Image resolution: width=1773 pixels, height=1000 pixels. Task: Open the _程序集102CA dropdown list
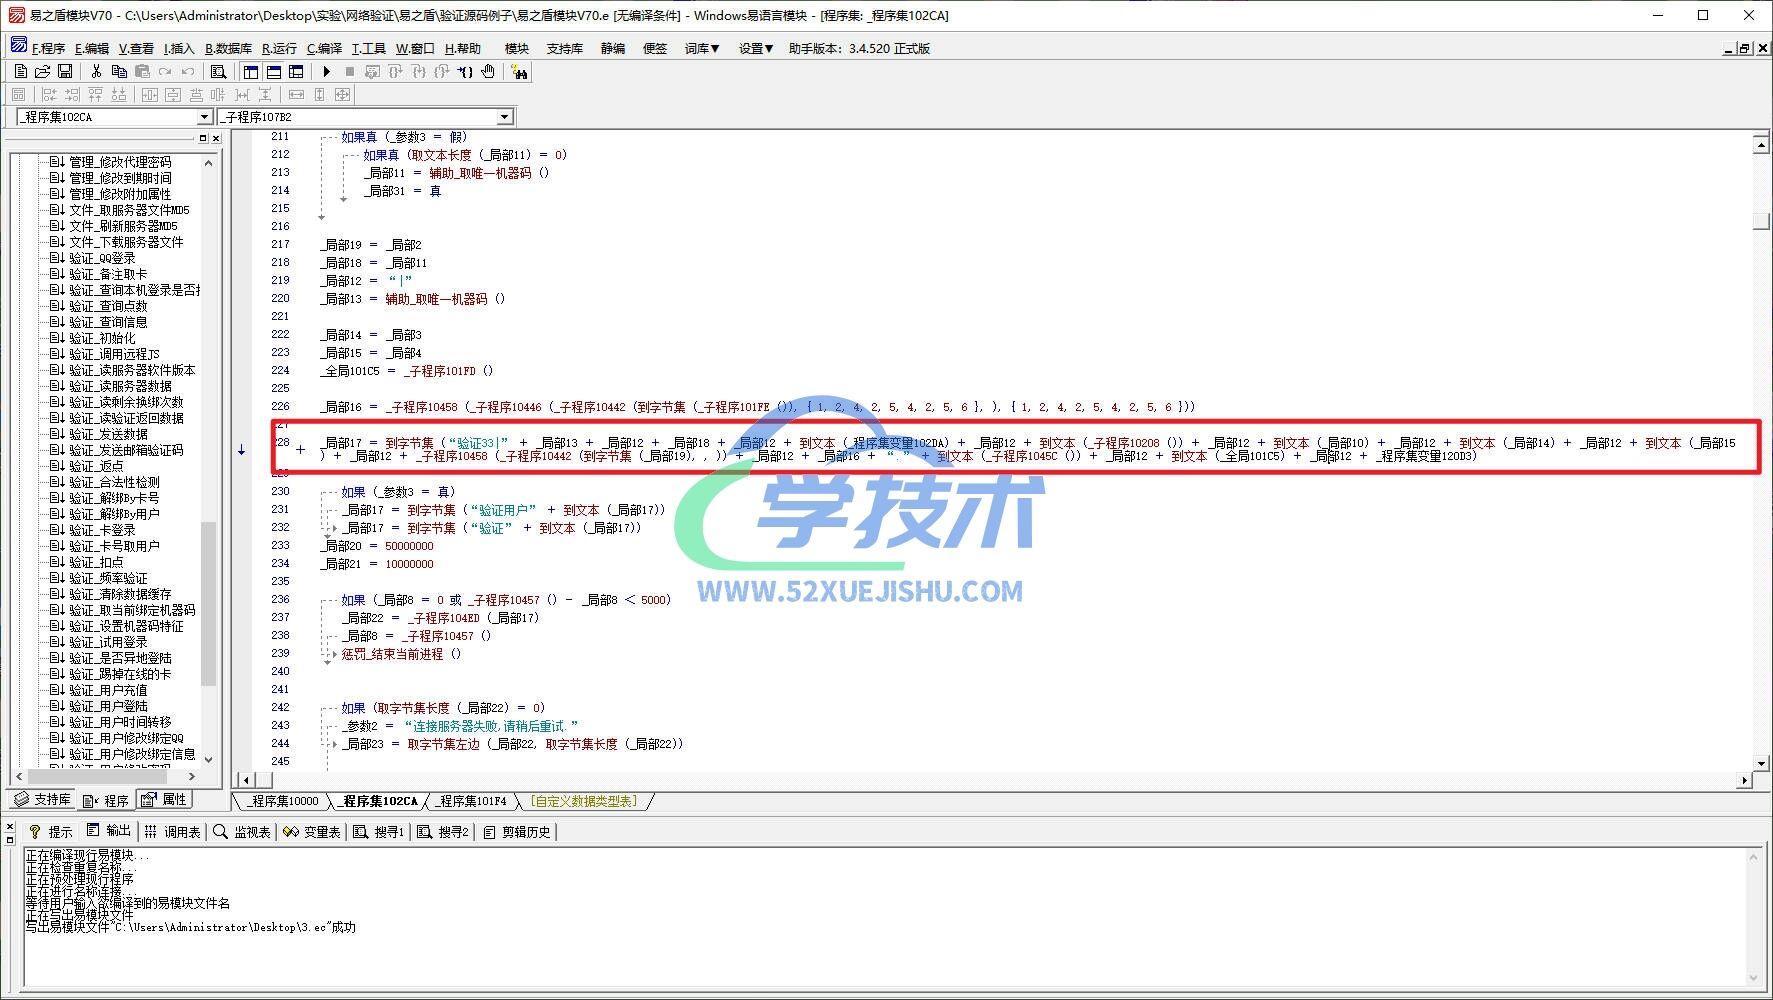click(x=204, y=117)
